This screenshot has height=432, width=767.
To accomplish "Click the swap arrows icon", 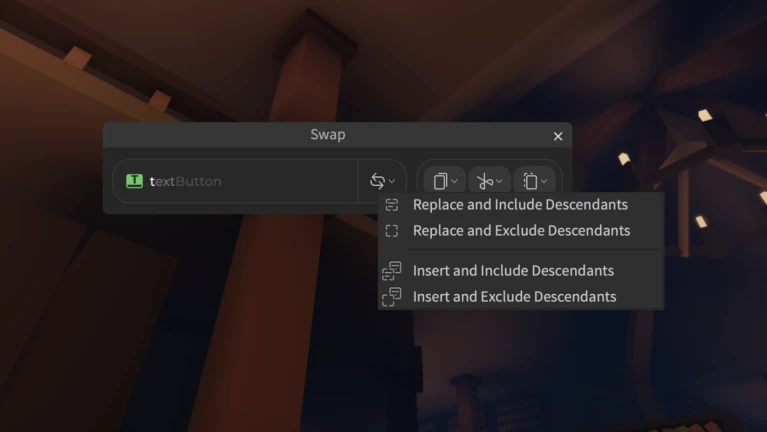I will tap(377, 181).
